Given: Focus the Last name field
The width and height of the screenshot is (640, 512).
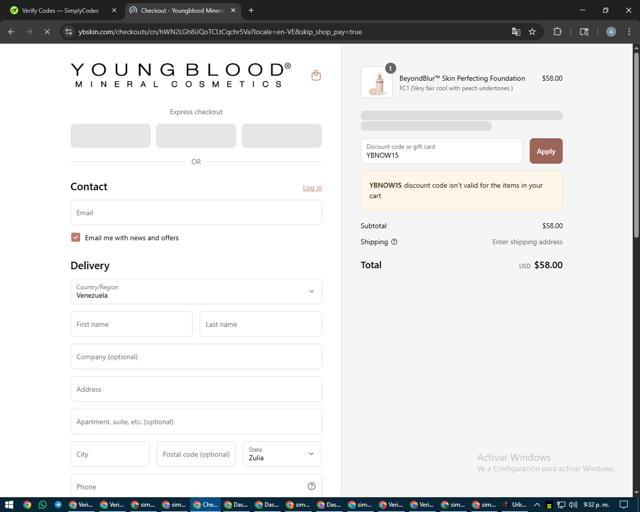Looking at the screenshot, I should coord(260,324).
